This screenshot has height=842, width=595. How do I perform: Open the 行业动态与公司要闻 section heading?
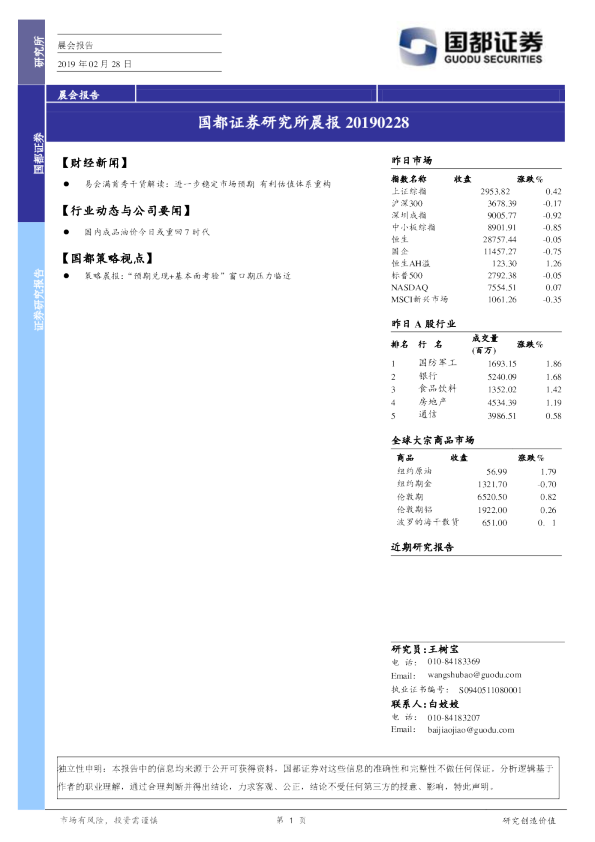point(126,210)
